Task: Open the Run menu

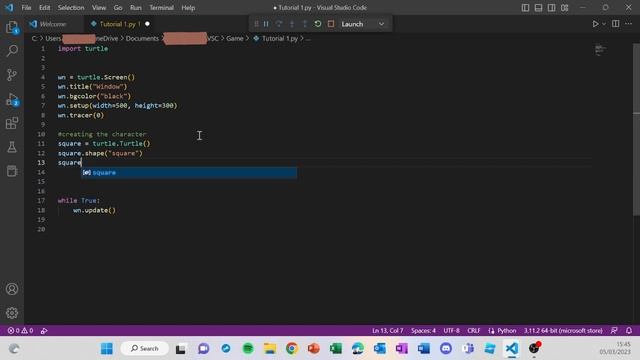Action: click(x=136, y=8)
